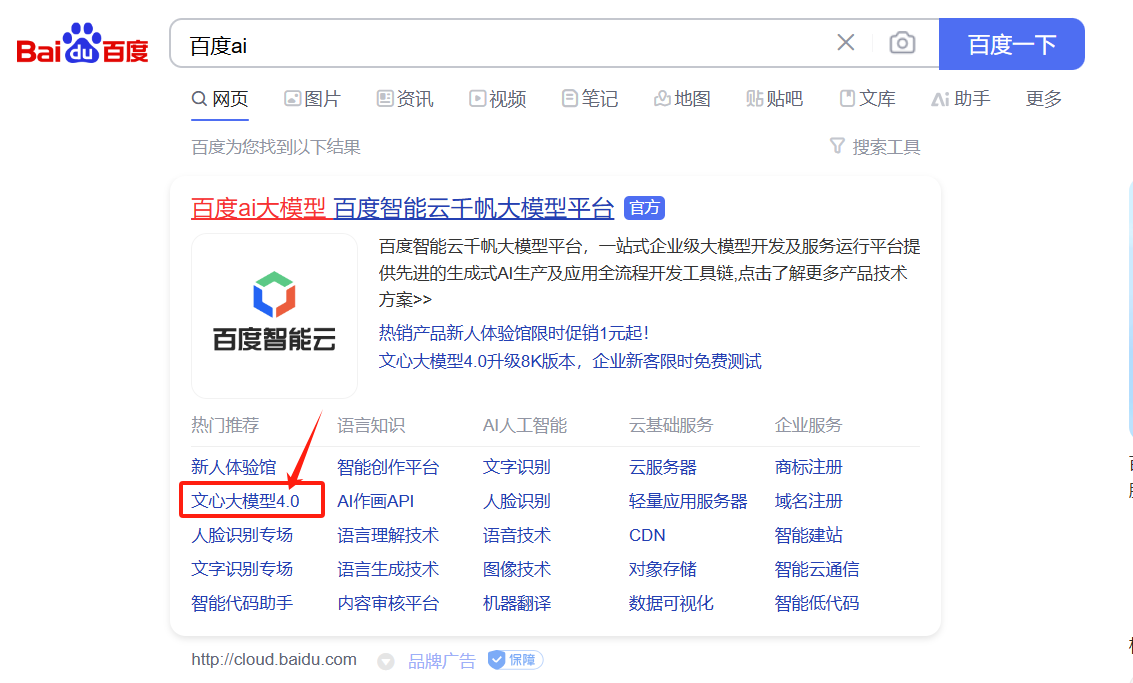
Task: Open the 域名注册 link
Action: pyautogui.click(x=809, y=502)
